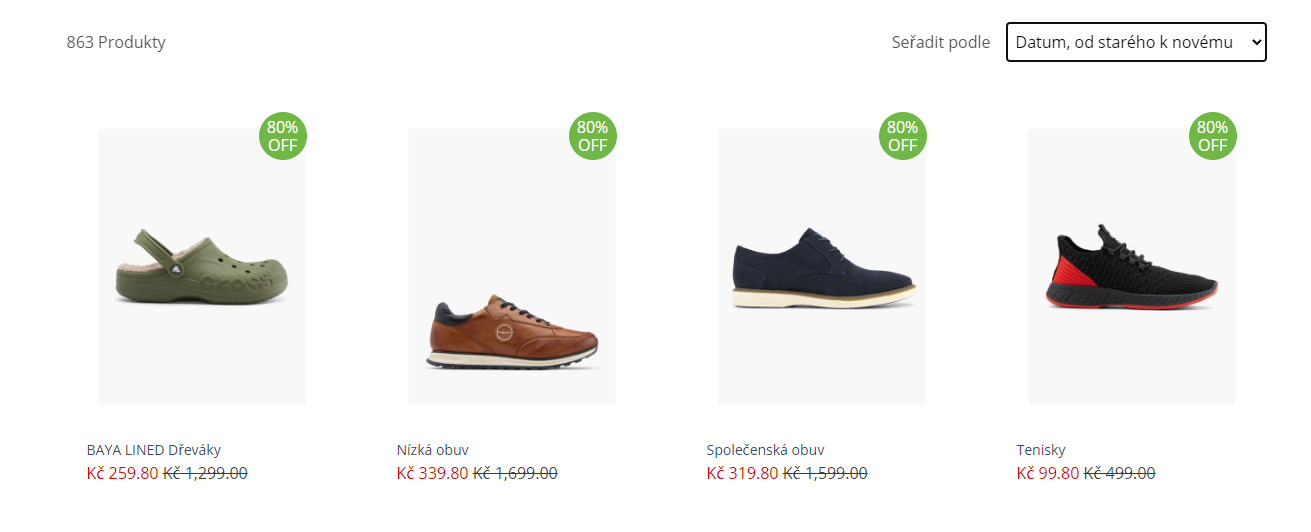Click the Seřadit podle label
The width and height of the screenshot is (1311, 532).
[941, 42]
